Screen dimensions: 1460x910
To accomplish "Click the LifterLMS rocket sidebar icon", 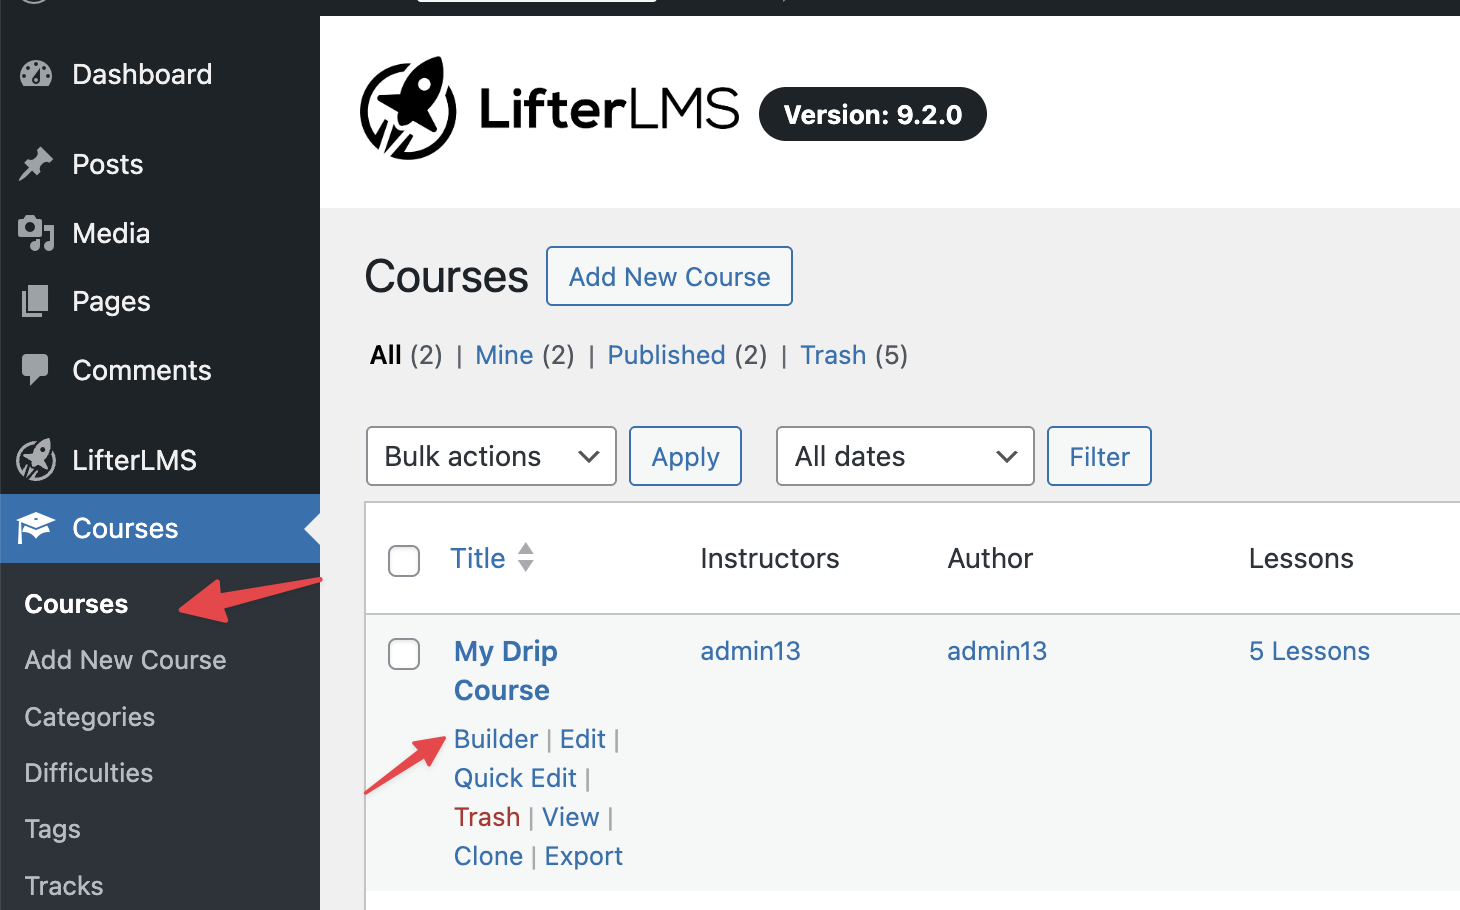I will point(36,460).
